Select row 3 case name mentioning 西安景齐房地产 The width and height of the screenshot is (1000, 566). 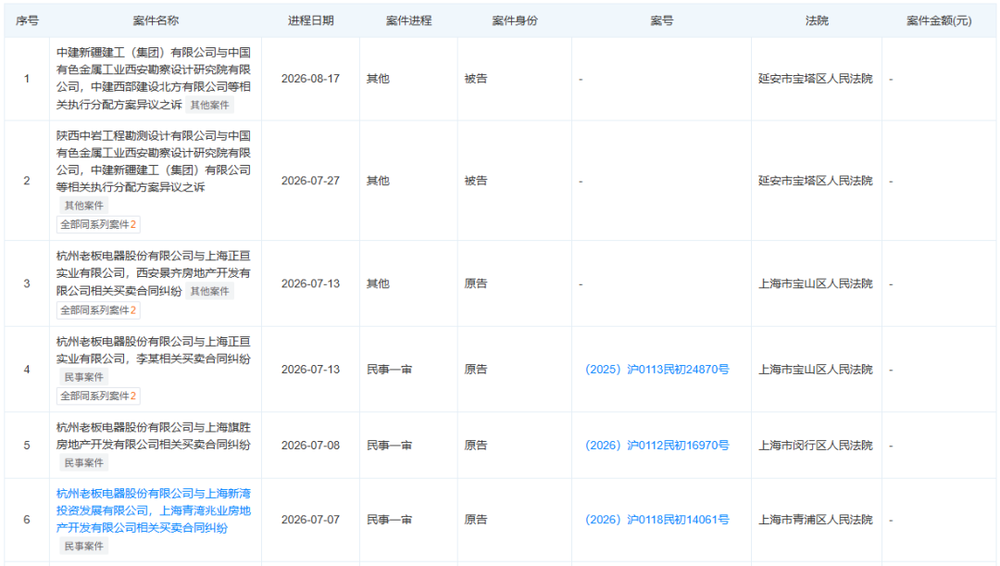pos(154,273)
